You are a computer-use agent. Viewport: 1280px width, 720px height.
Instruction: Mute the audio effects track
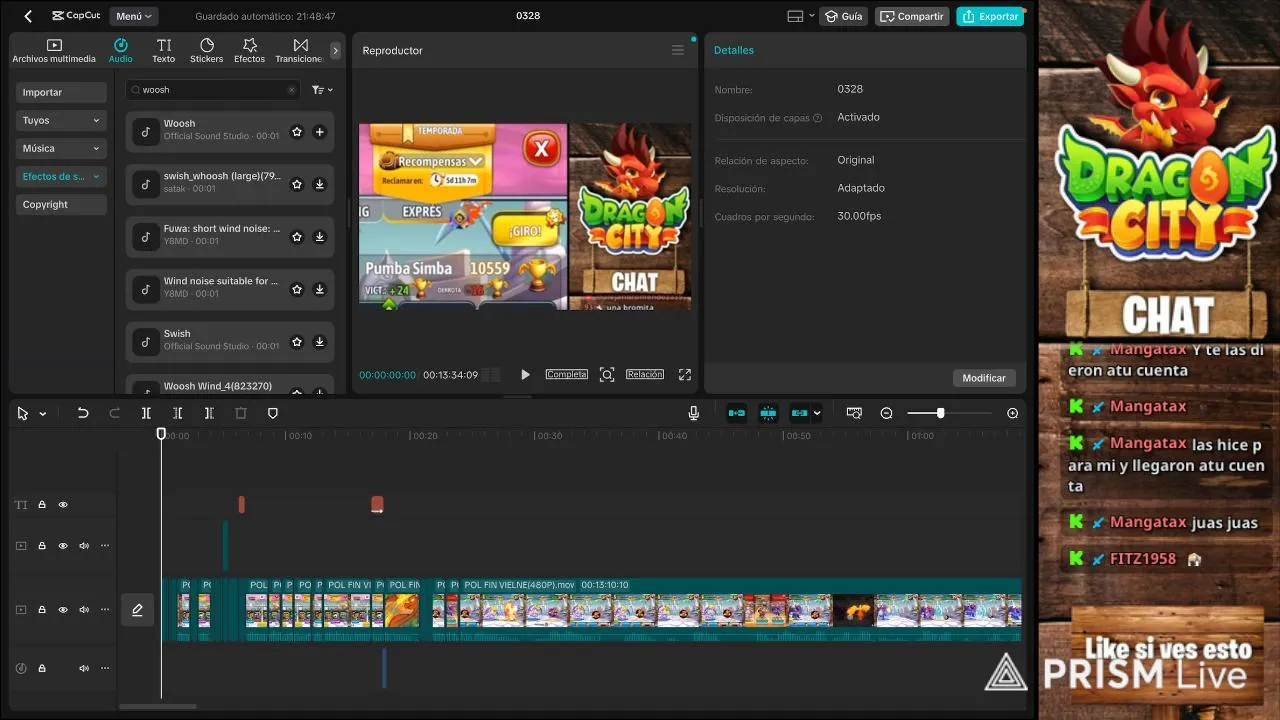tap(84, 668)
